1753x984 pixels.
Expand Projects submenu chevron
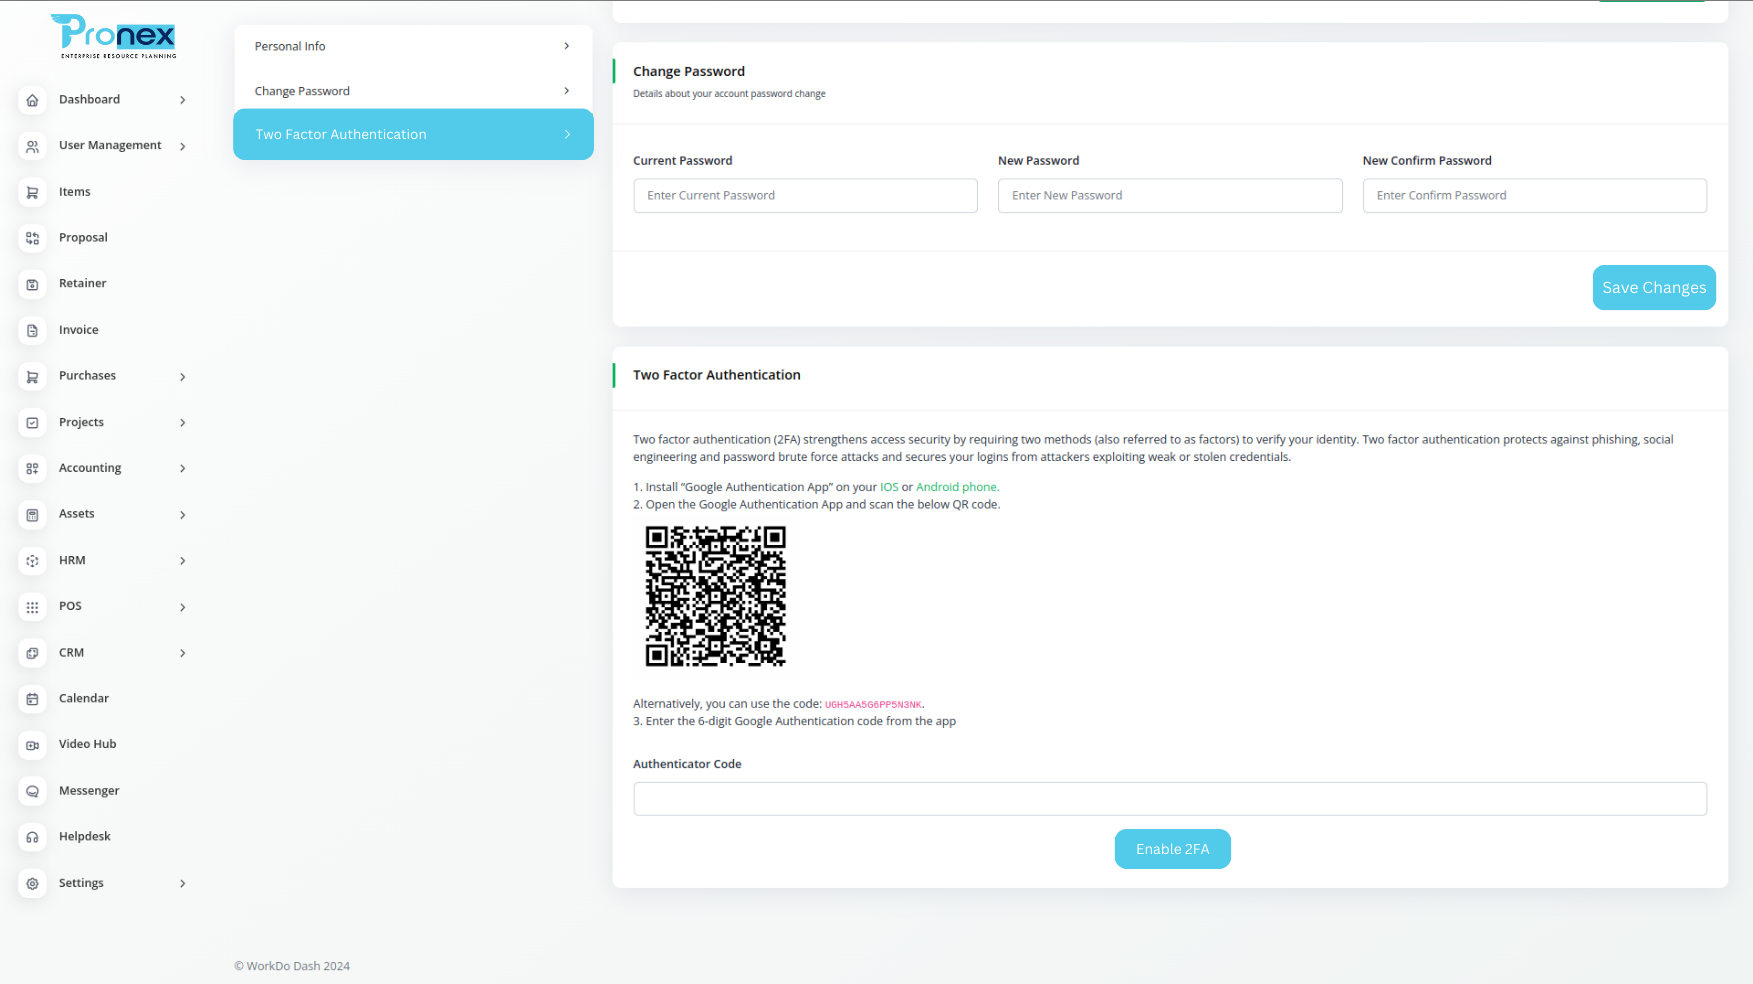183,423
